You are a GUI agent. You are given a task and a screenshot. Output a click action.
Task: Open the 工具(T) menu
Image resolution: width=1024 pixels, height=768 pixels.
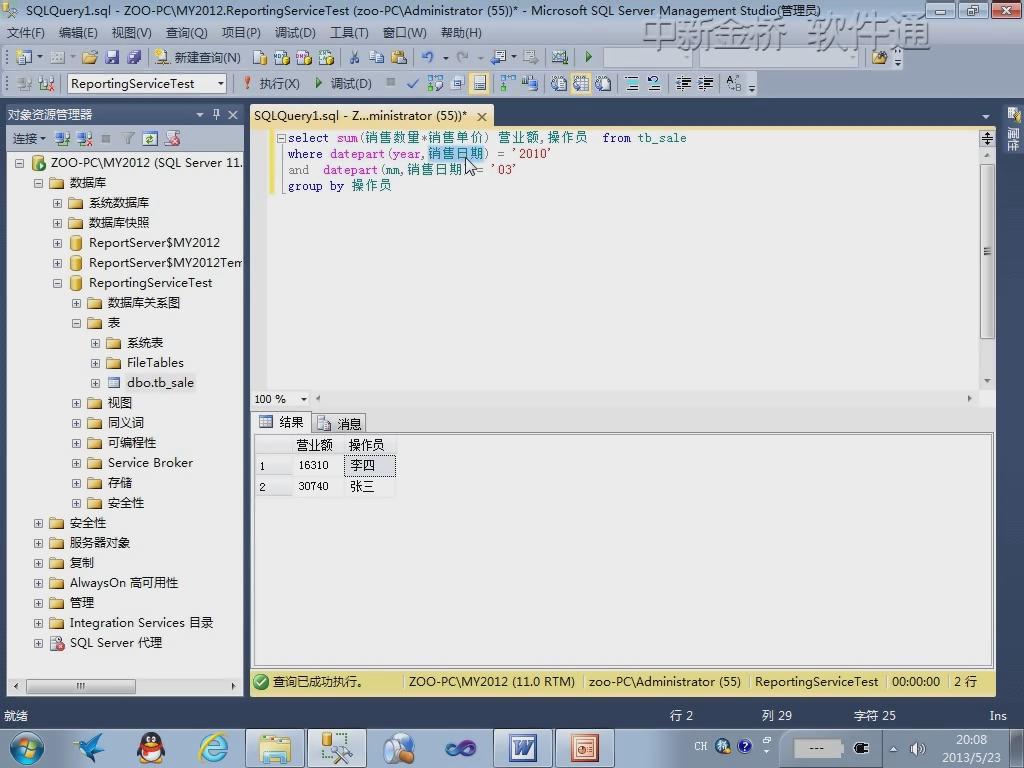[349, 33]
